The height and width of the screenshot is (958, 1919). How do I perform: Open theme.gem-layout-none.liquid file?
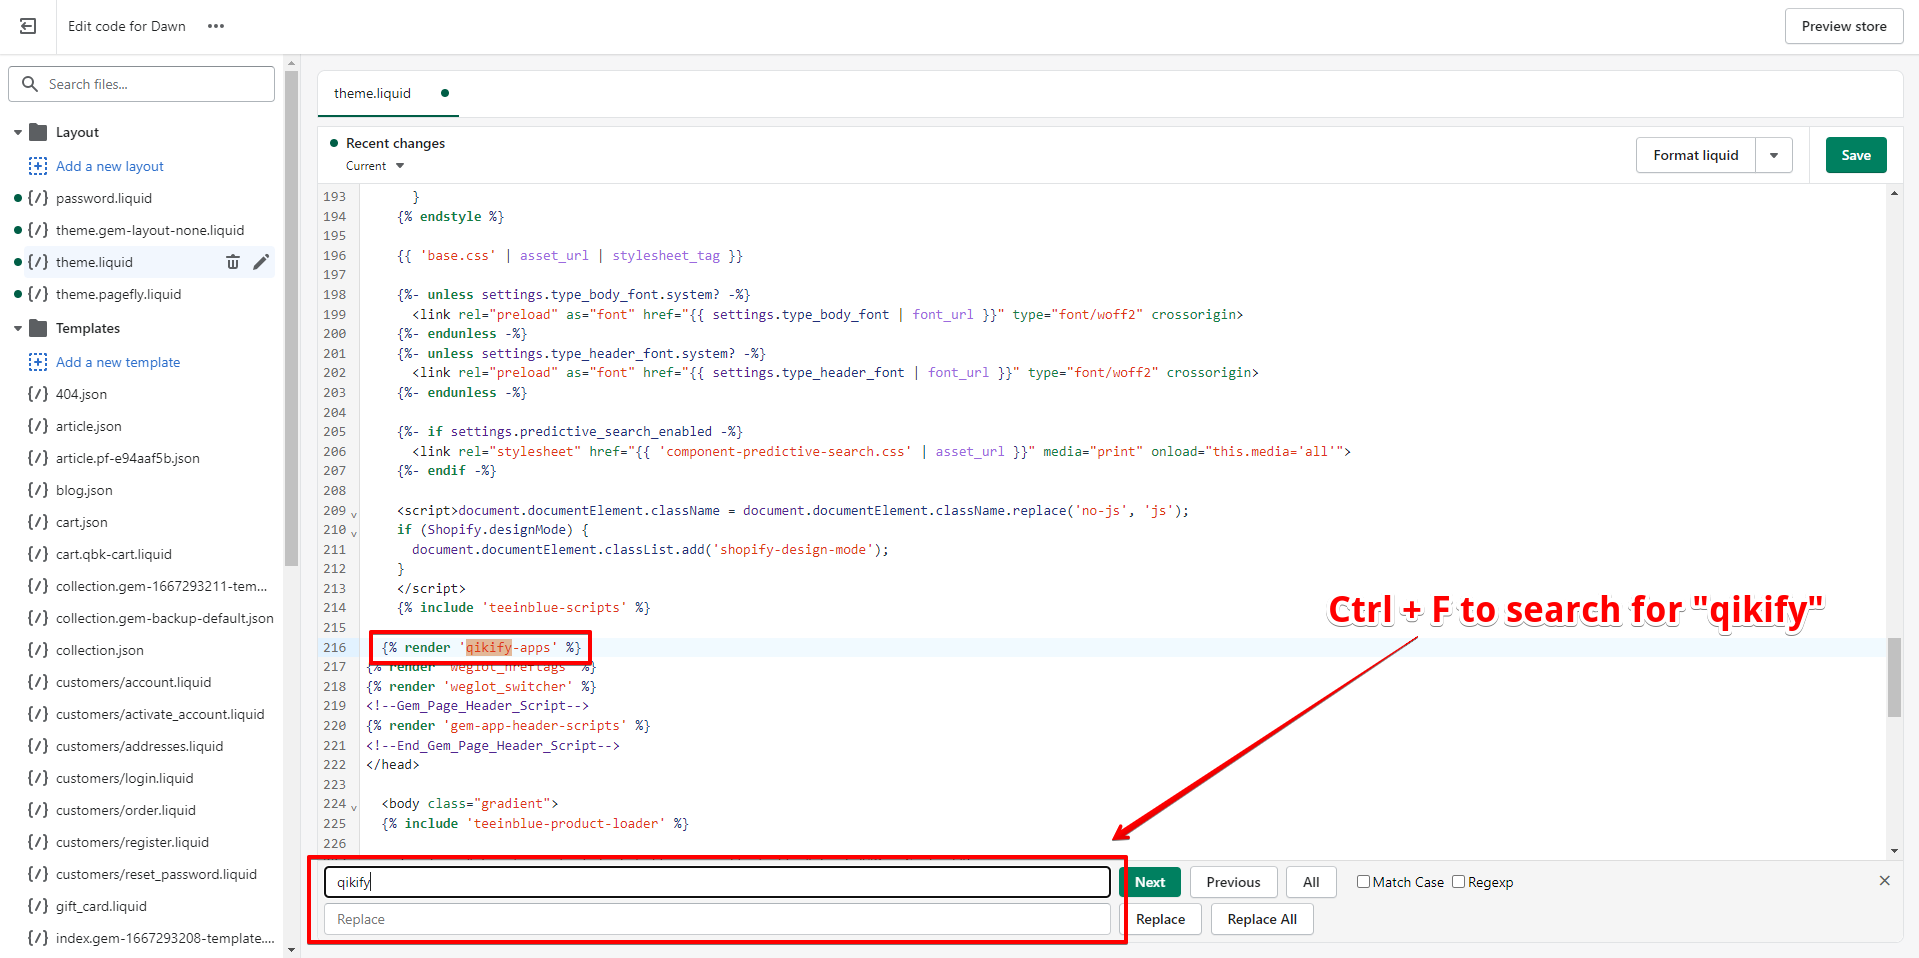150,230
